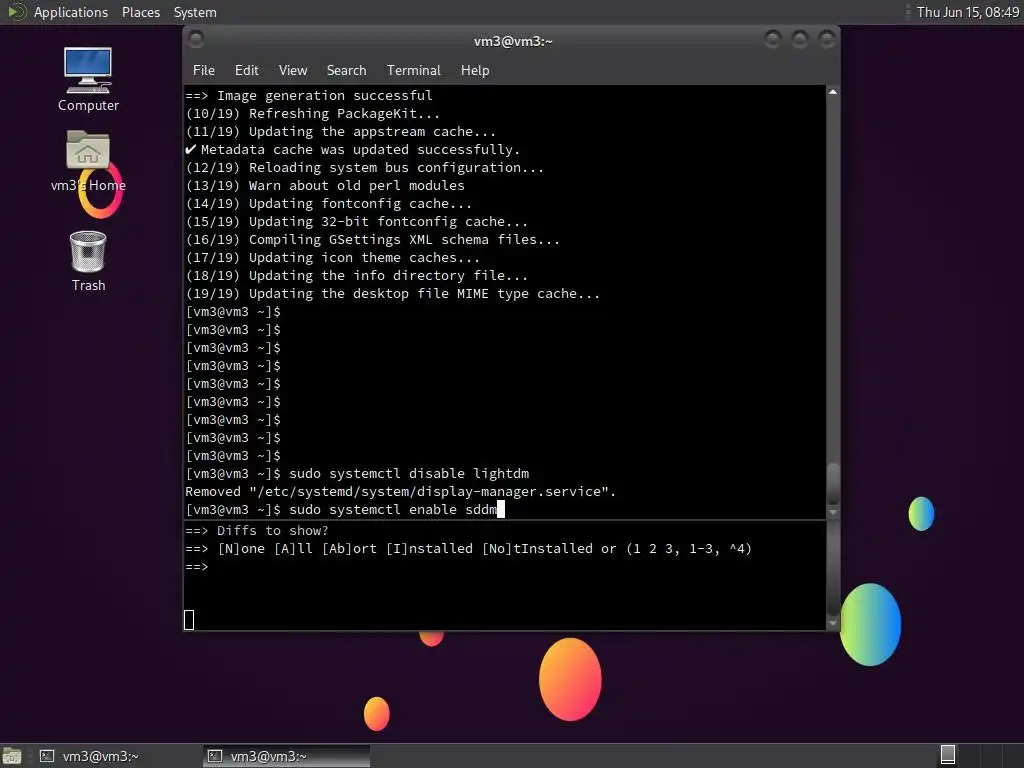Click the 'Image generation successful' line

(x=309, y=95)
